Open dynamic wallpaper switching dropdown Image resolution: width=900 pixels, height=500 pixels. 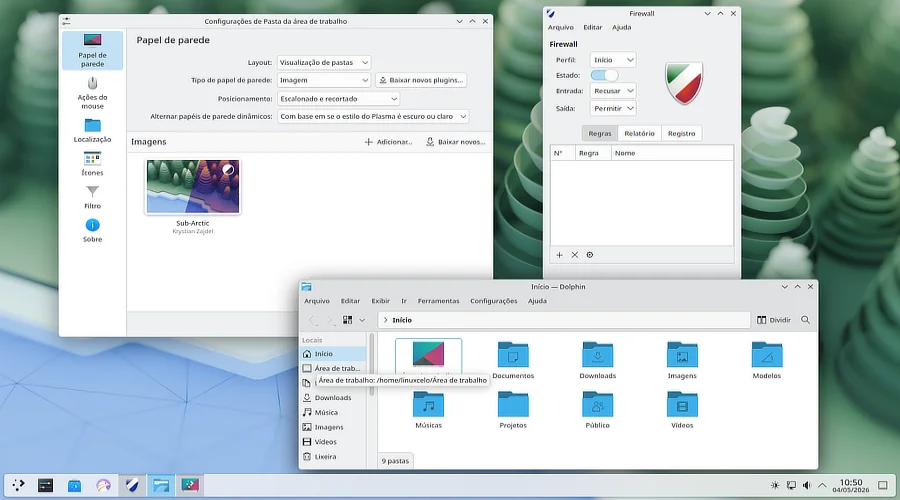coord(373,116)
